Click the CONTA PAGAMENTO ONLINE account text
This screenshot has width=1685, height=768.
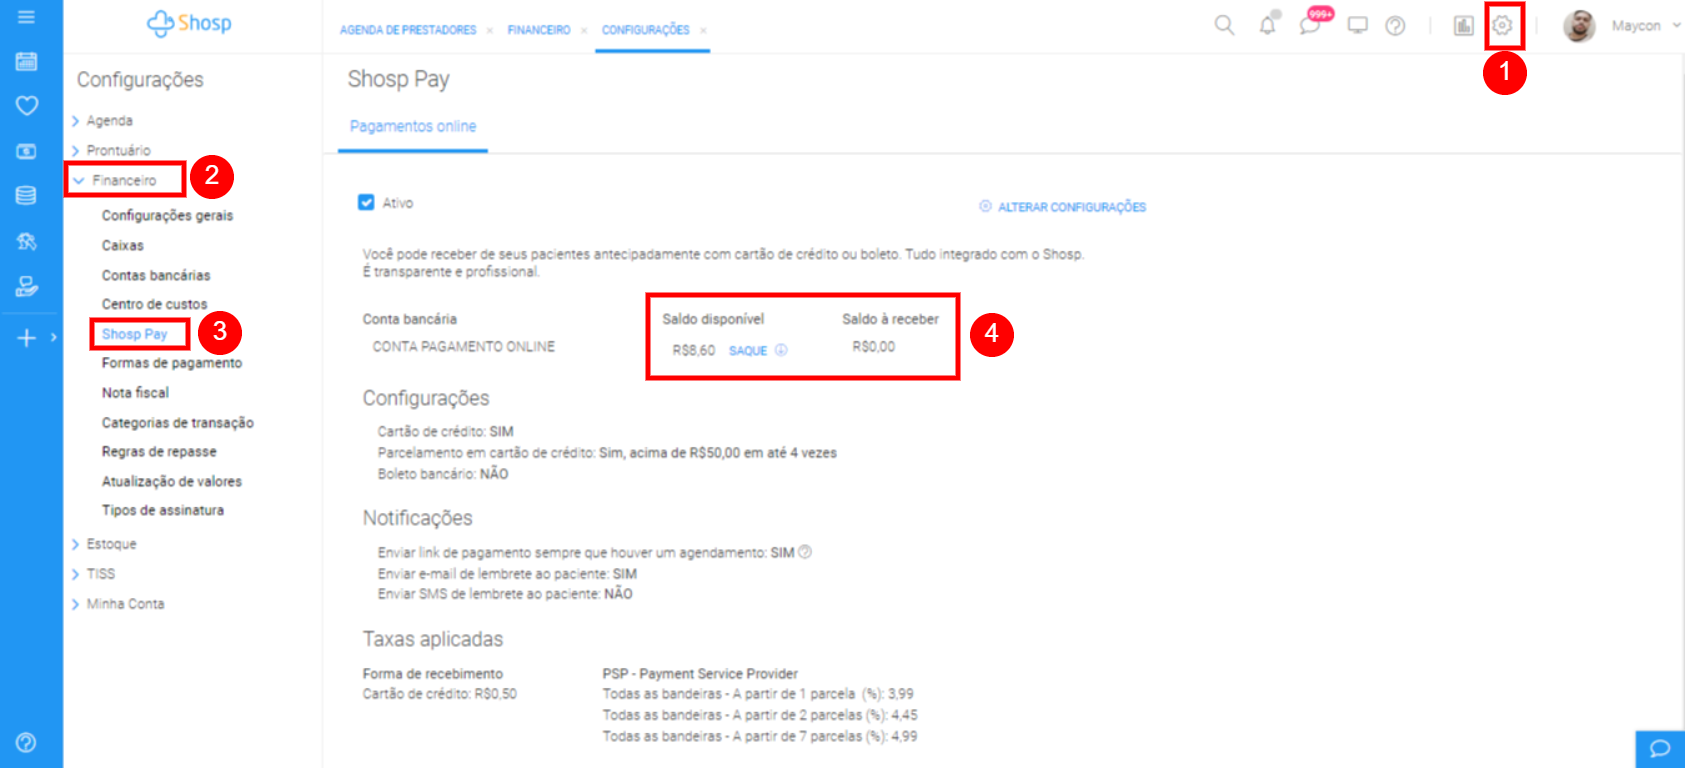463,346
